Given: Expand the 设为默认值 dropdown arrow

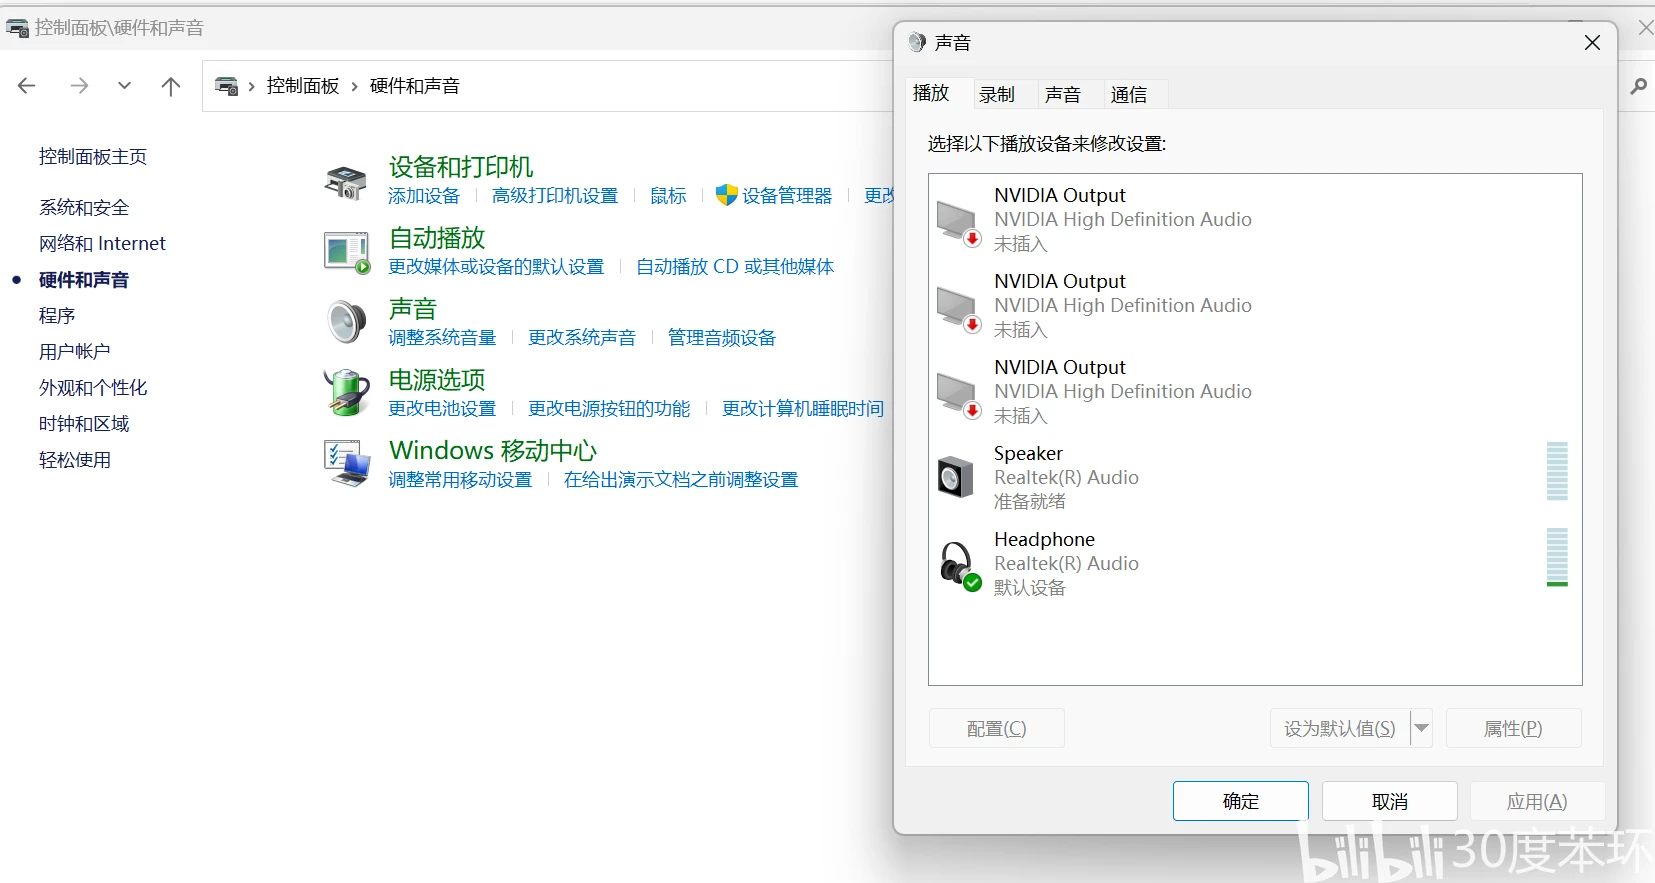Looking at the screenshot, I should coord(1422,728).
